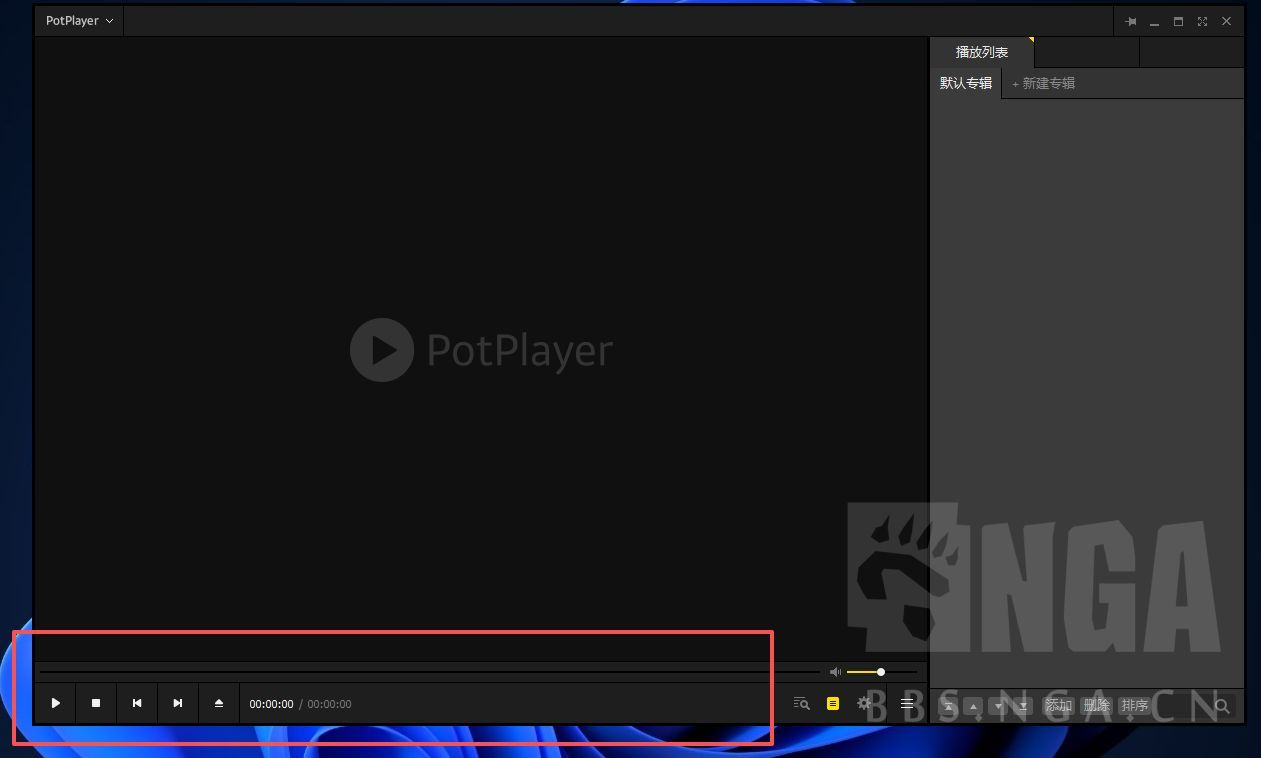The width and height of the screenshot is (1261, 758).
Task: Open PotPlayer settings via the gear icon
Action: pyautogui.click(x=864, y=703)
